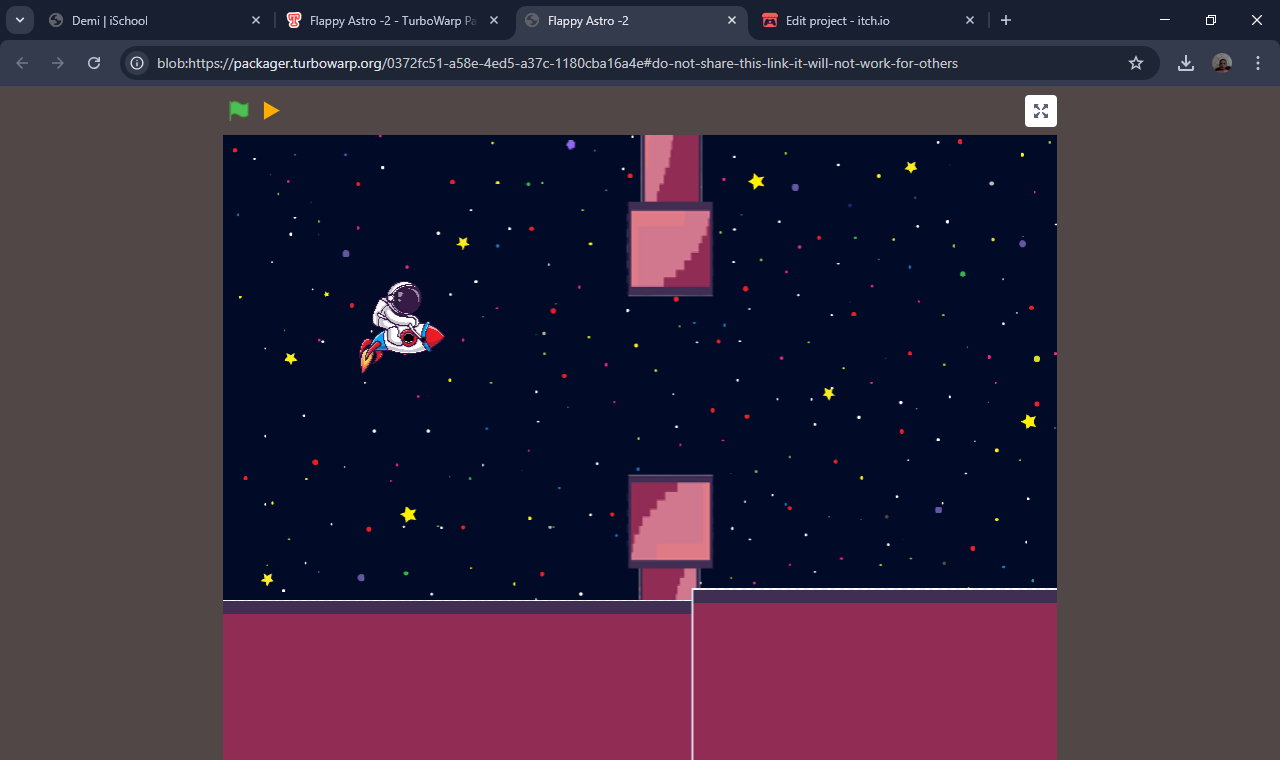Open the tab search chevron dropdown
The height and width of the screenshot is (760, 1280).
pyautogui.click(x=19, y=19)
